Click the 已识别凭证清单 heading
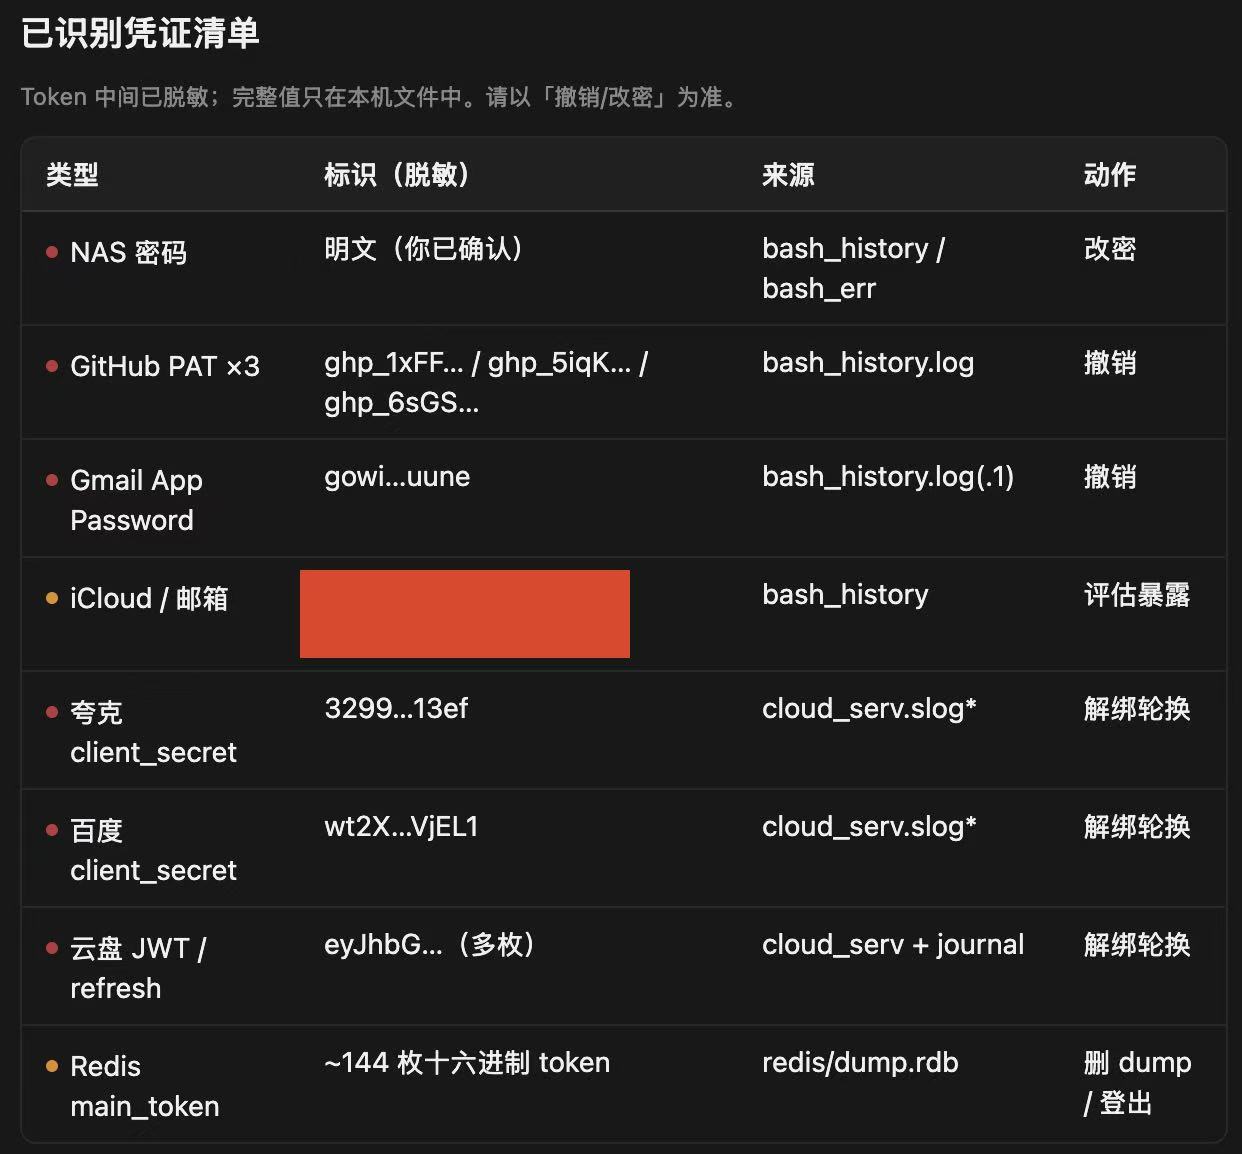Screen dimensions: 1242x1154 (x=140, y=33)
